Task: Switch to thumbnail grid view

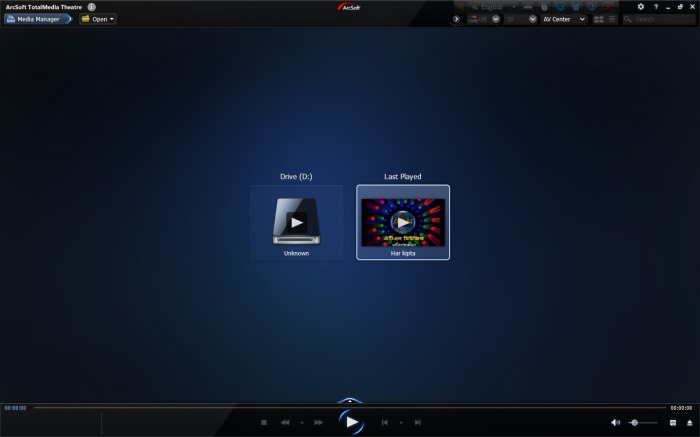Action: pos(599,19)
